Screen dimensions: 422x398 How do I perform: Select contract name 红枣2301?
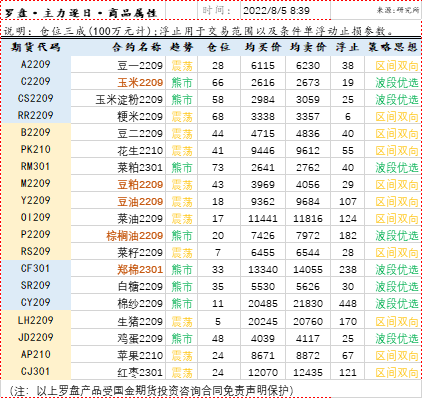[140, 373]
